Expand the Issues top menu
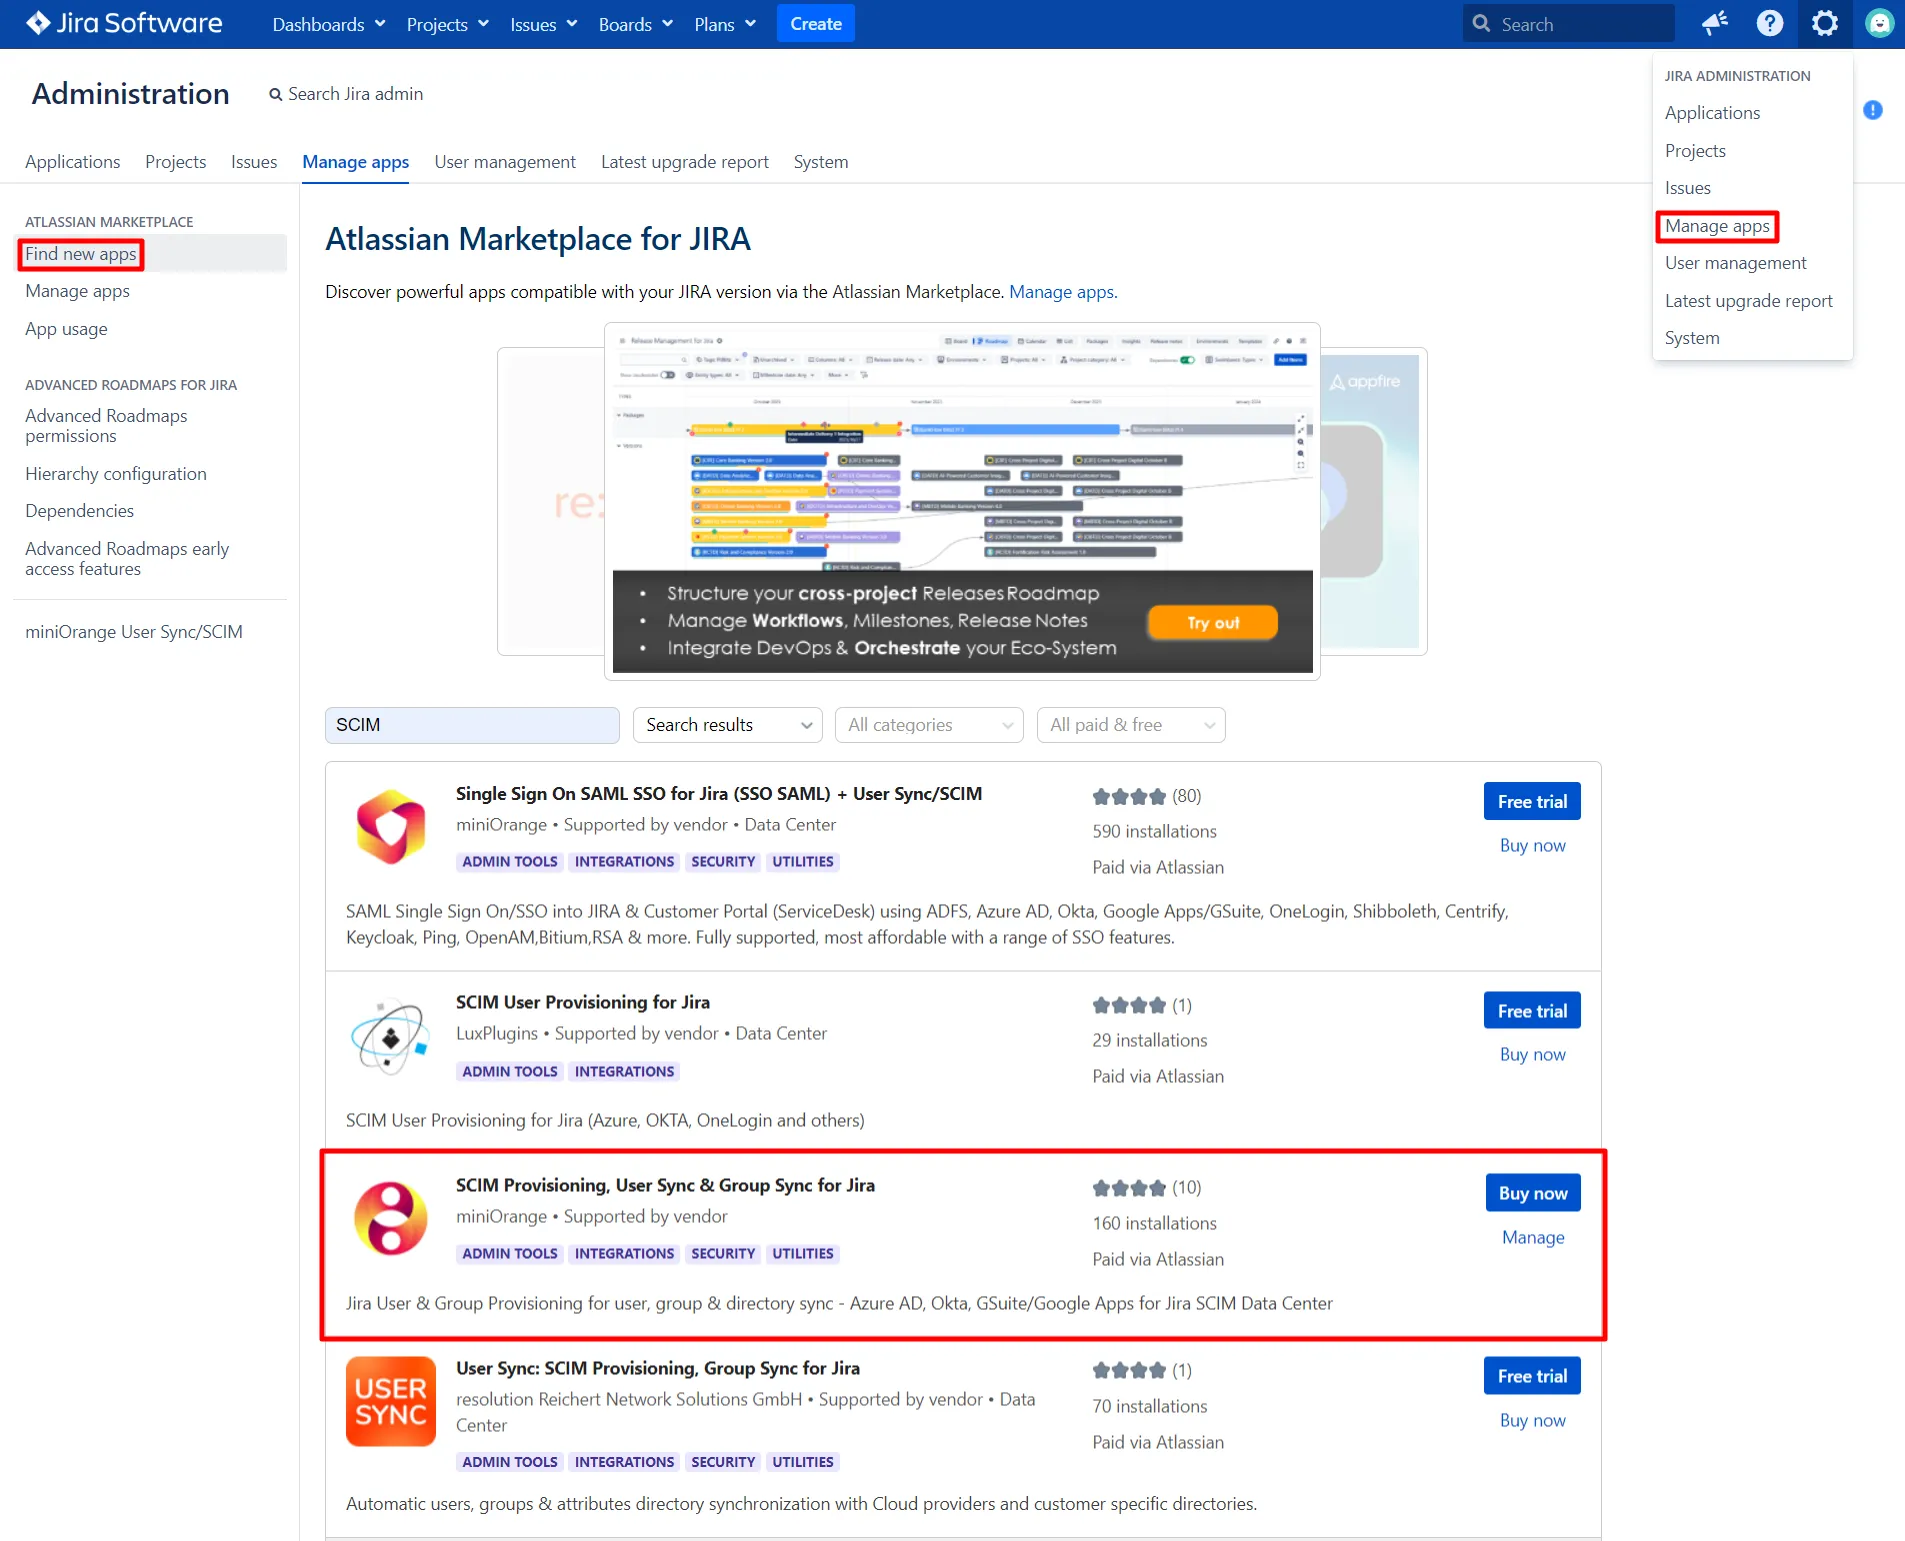 click(x=543, y=24)
